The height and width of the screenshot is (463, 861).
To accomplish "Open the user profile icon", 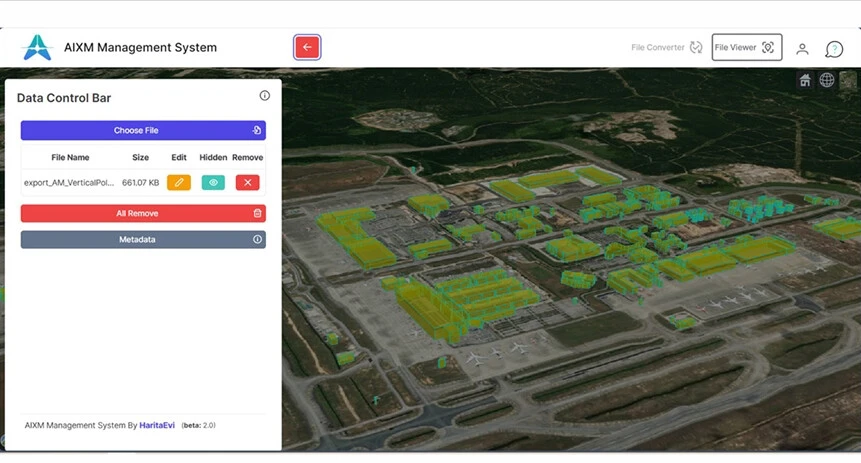I will tap(802, 48).
